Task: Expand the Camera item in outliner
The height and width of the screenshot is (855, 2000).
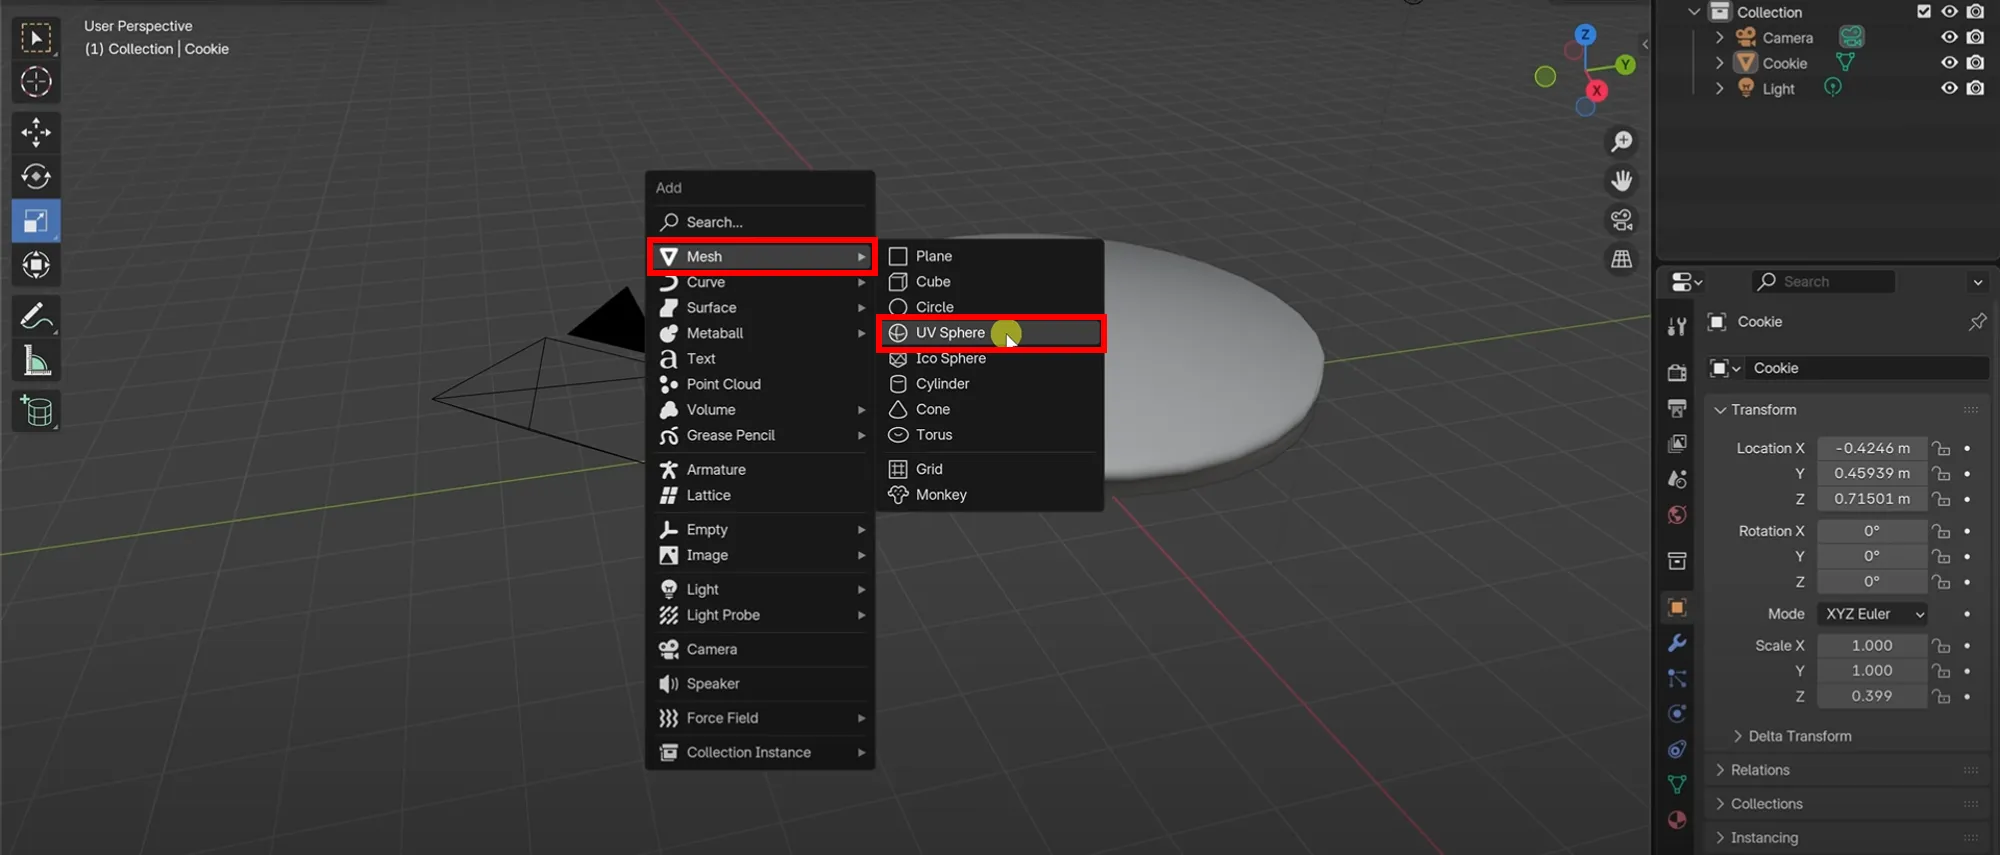Action: pyautogui.click(x=1719, y=38)
